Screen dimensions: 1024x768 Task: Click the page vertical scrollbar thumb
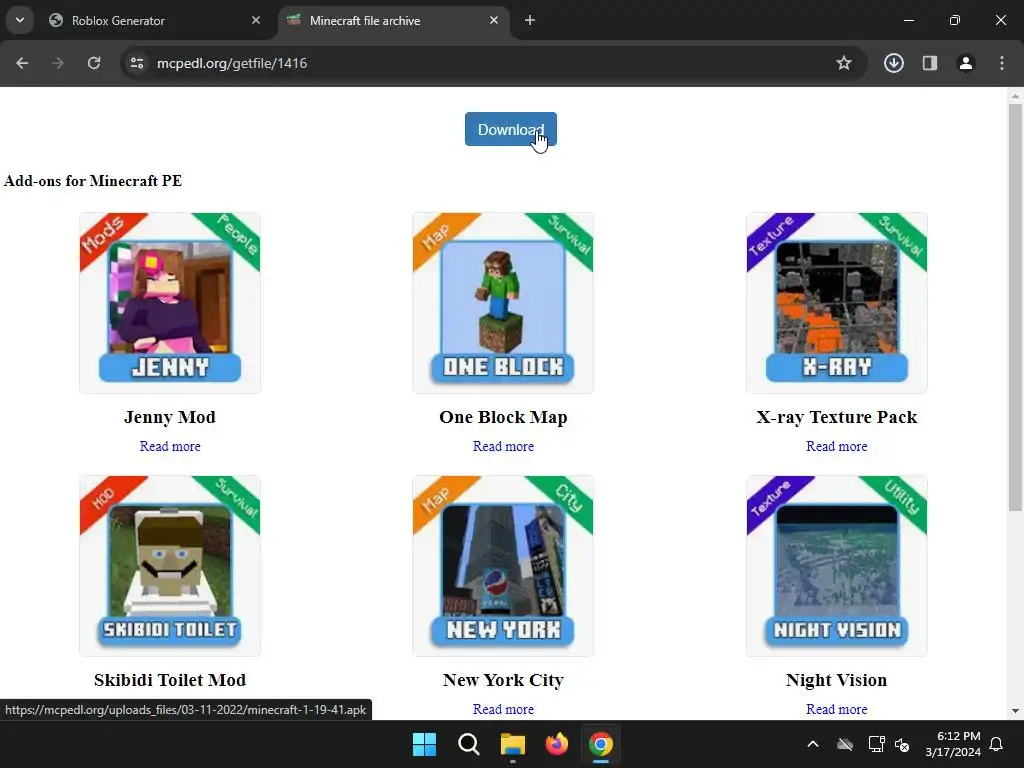[x=1015, y=307]
